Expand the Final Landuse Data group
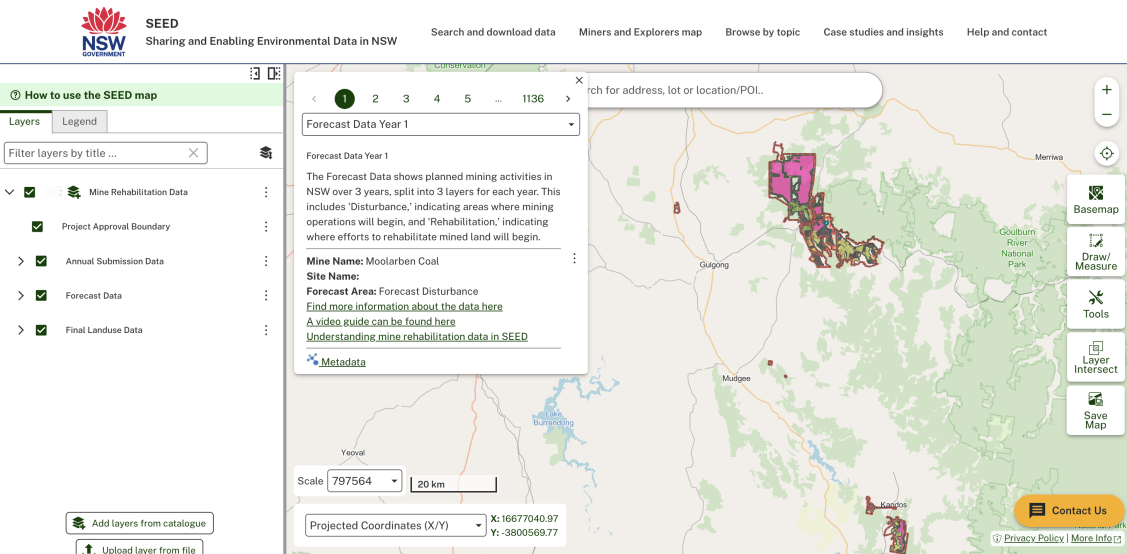 (x=21, y=330)
